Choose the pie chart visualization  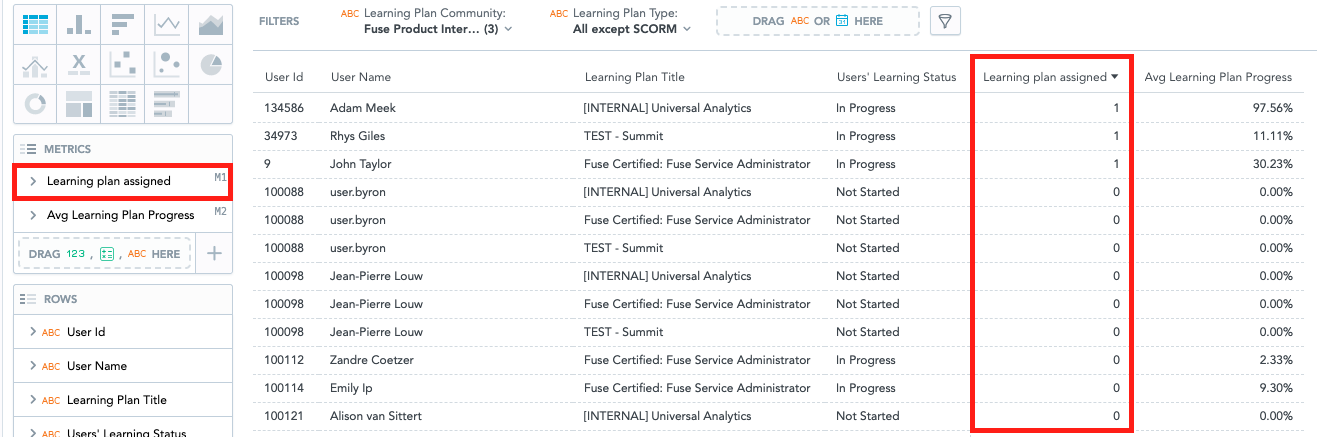tap(210, 64)
